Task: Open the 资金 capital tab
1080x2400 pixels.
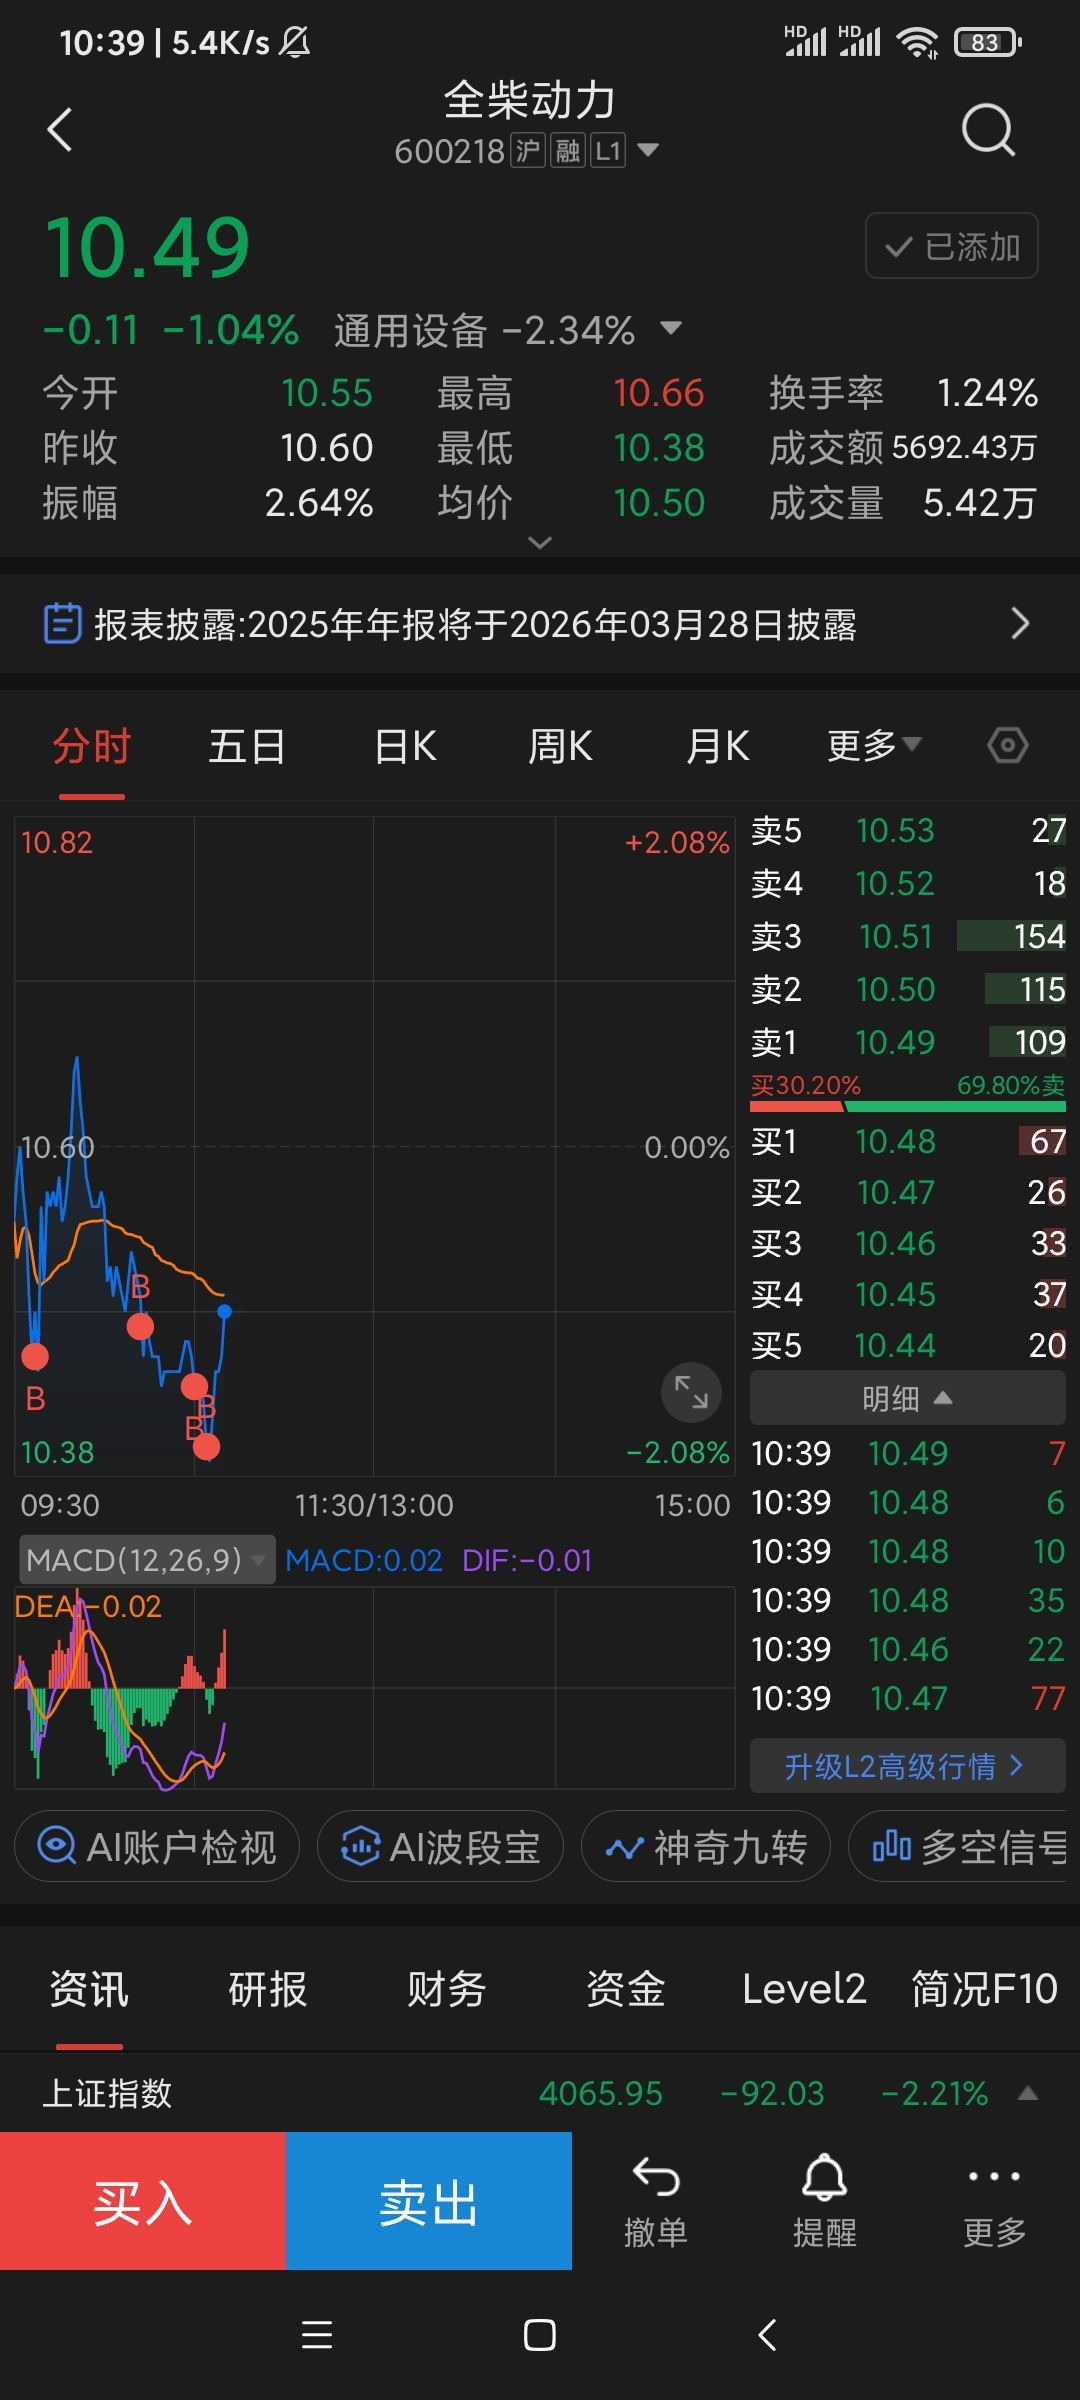Action: tap(625, 1989)
